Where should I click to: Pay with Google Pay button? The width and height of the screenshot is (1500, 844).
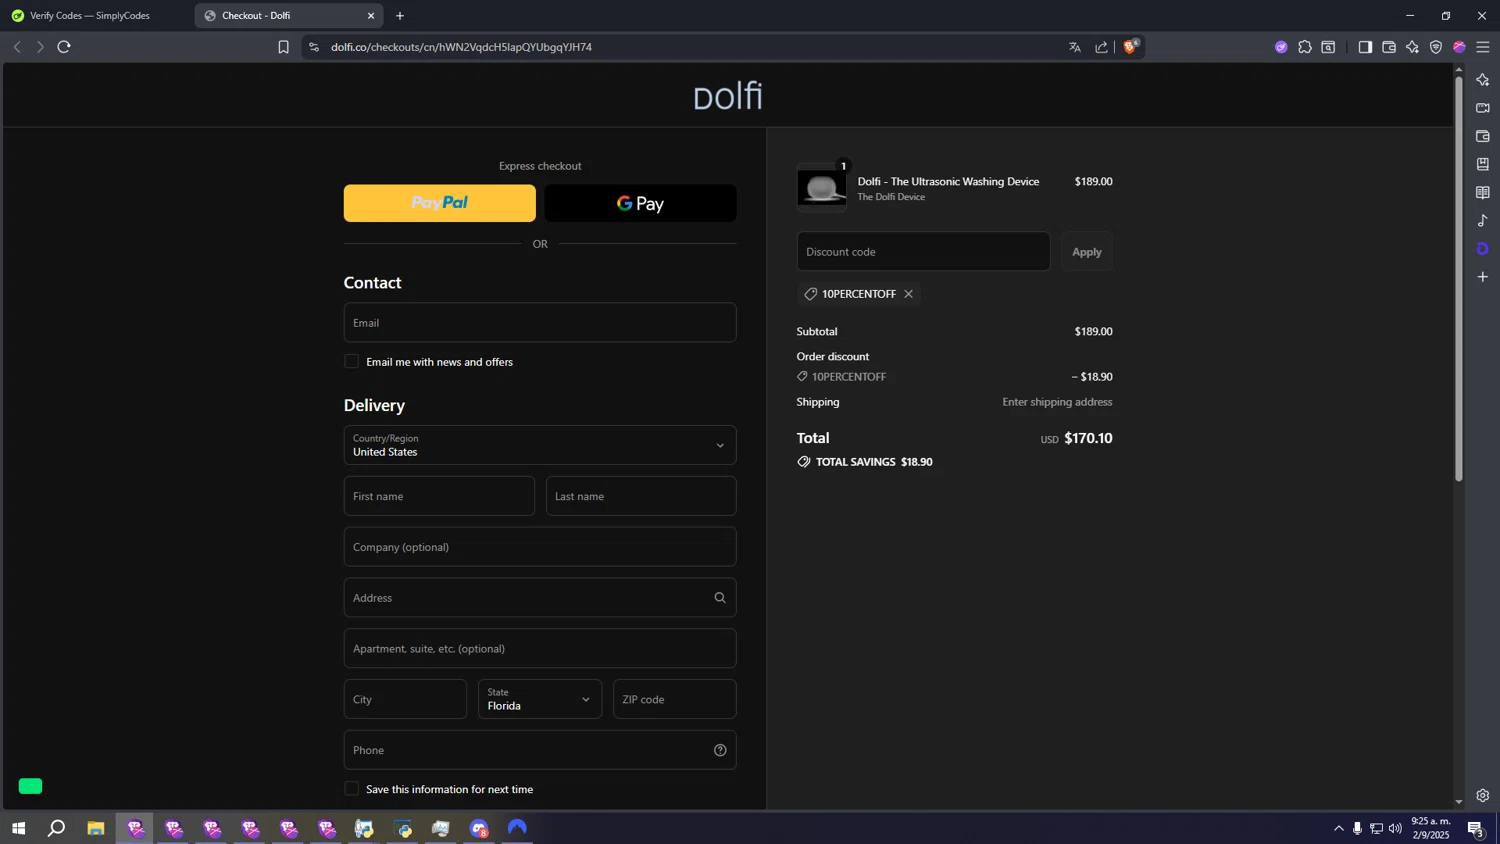pyautogui.click(x=640, y=203)
